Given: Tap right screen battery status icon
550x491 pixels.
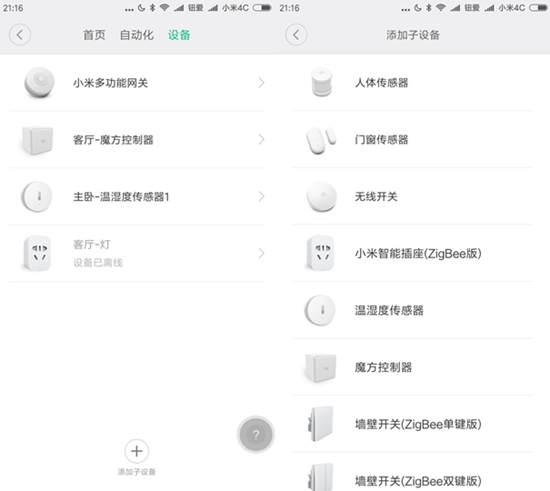Looking at the screenshot, I should 538,8.
